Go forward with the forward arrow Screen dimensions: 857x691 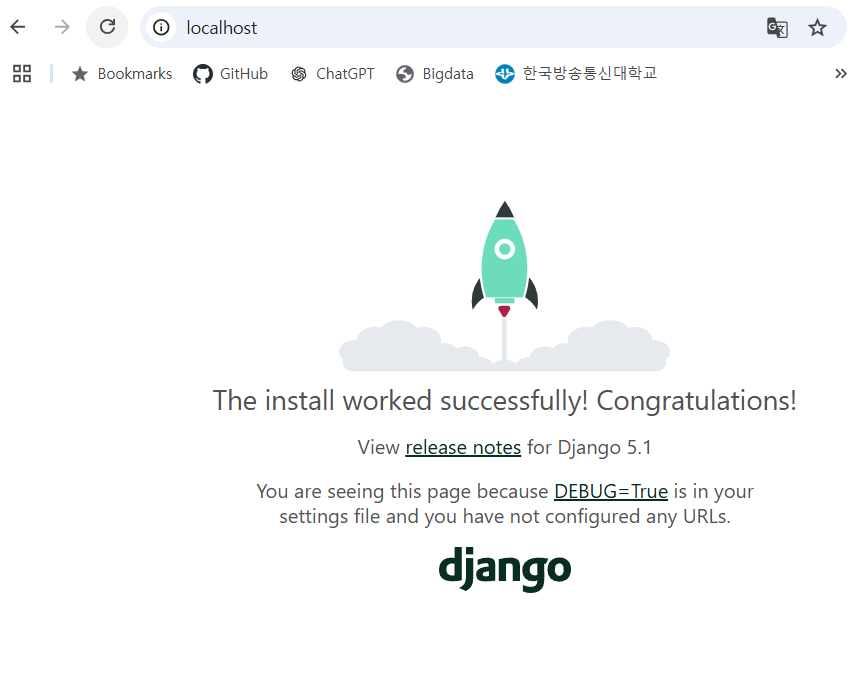(62, 27)
